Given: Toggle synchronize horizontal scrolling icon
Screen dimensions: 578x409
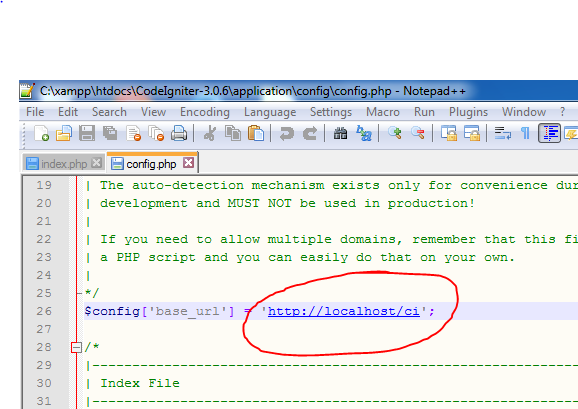Looking at the screenshot, I should click(471, 133).
